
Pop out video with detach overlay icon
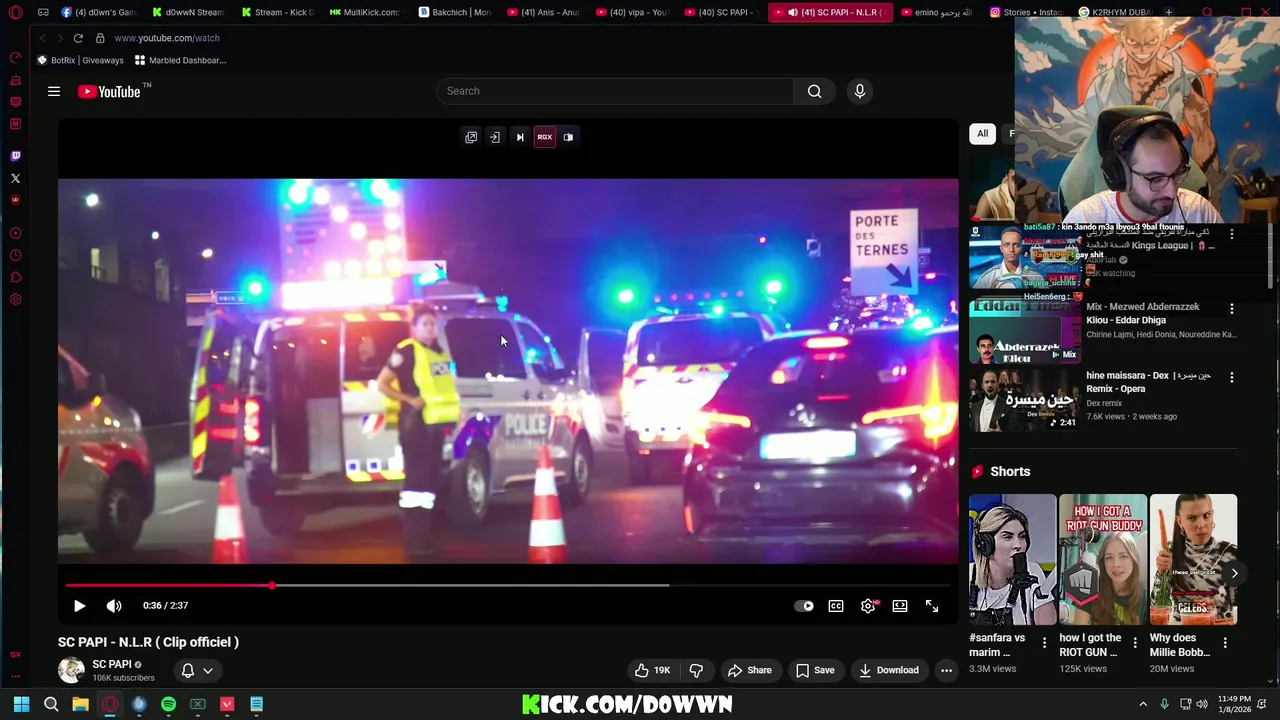(471, 137)
